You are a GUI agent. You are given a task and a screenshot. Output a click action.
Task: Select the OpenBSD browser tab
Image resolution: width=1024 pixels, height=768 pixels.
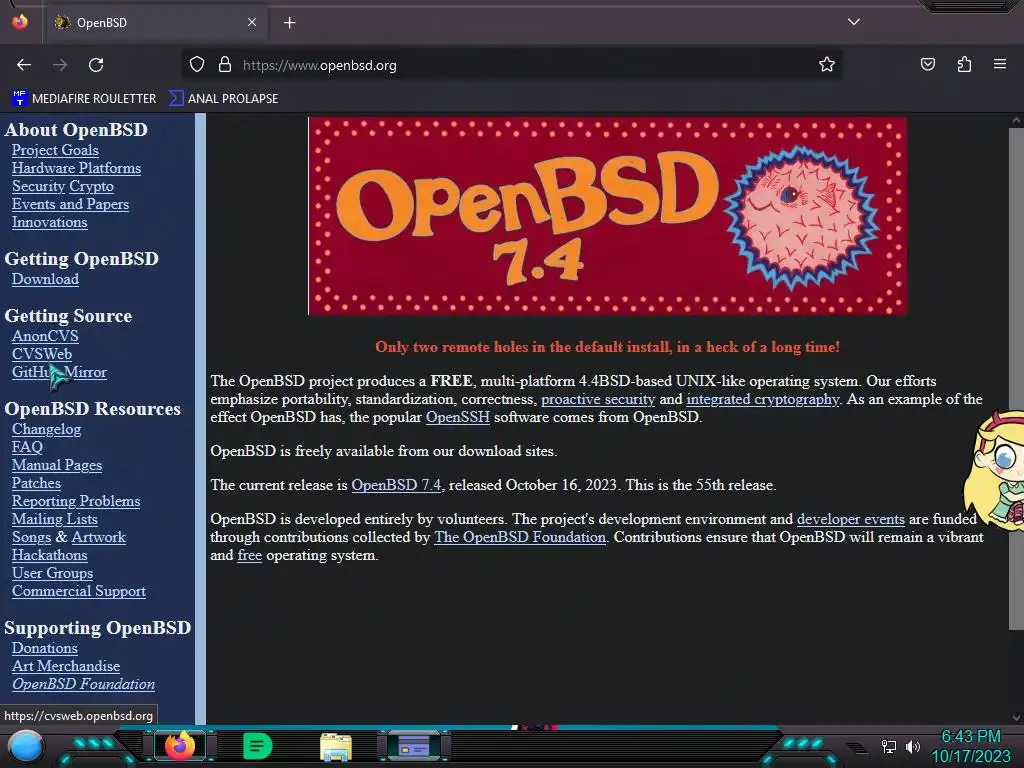[155, 23]
